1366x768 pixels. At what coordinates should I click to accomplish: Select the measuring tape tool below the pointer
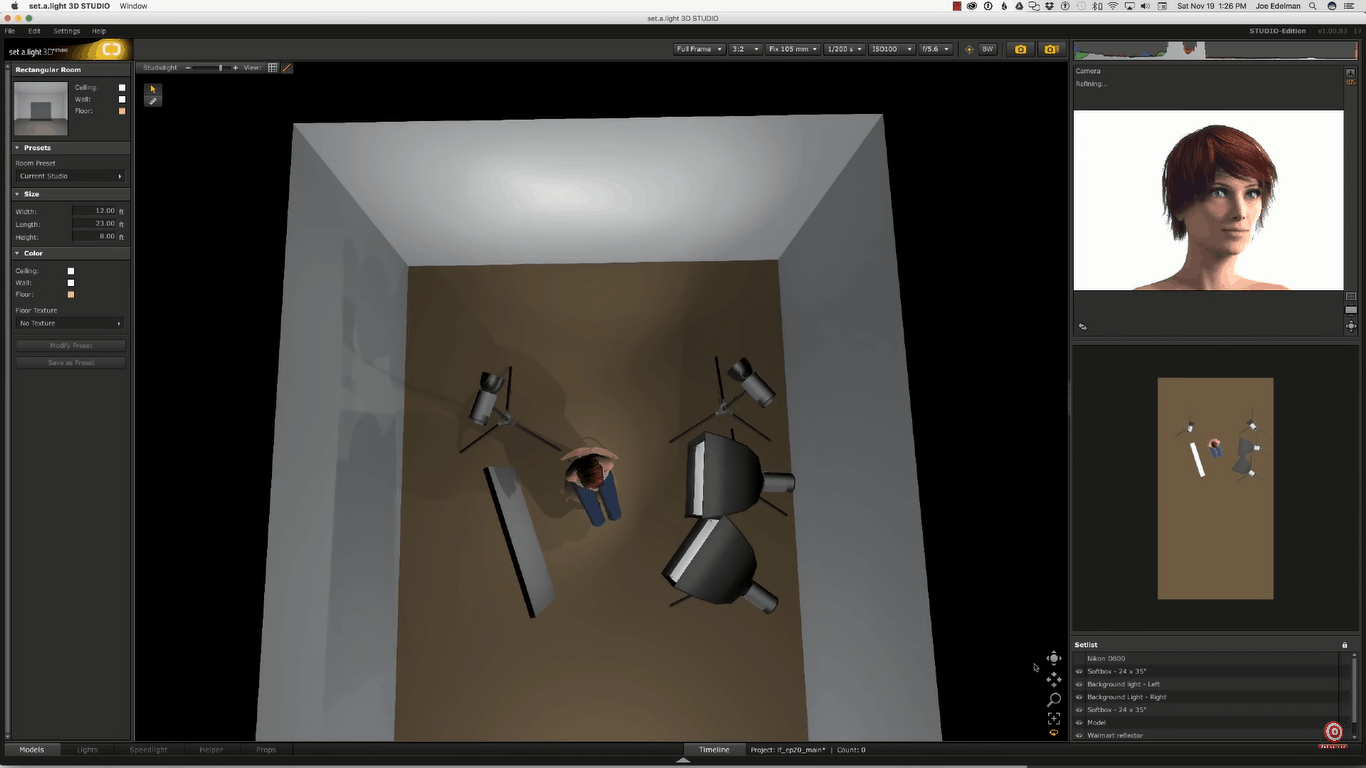[x=153, y=101]
